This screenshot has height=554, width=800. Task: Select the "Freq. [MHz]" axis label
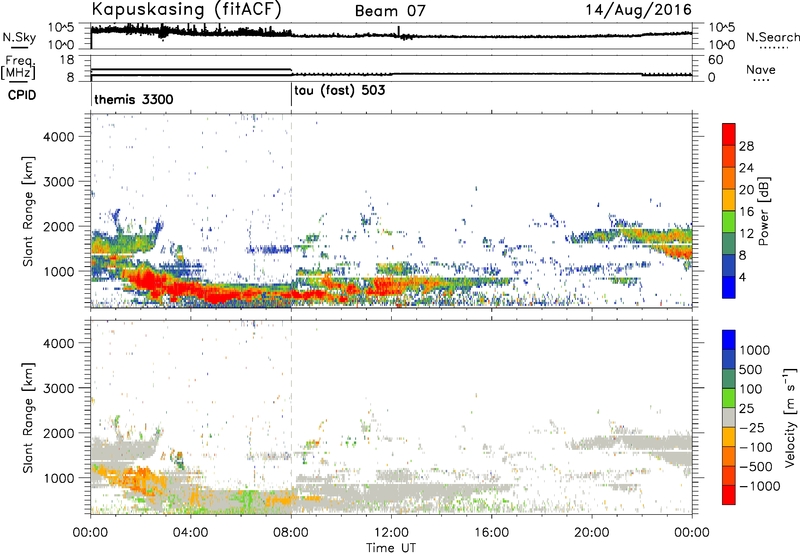pos(18,67)
